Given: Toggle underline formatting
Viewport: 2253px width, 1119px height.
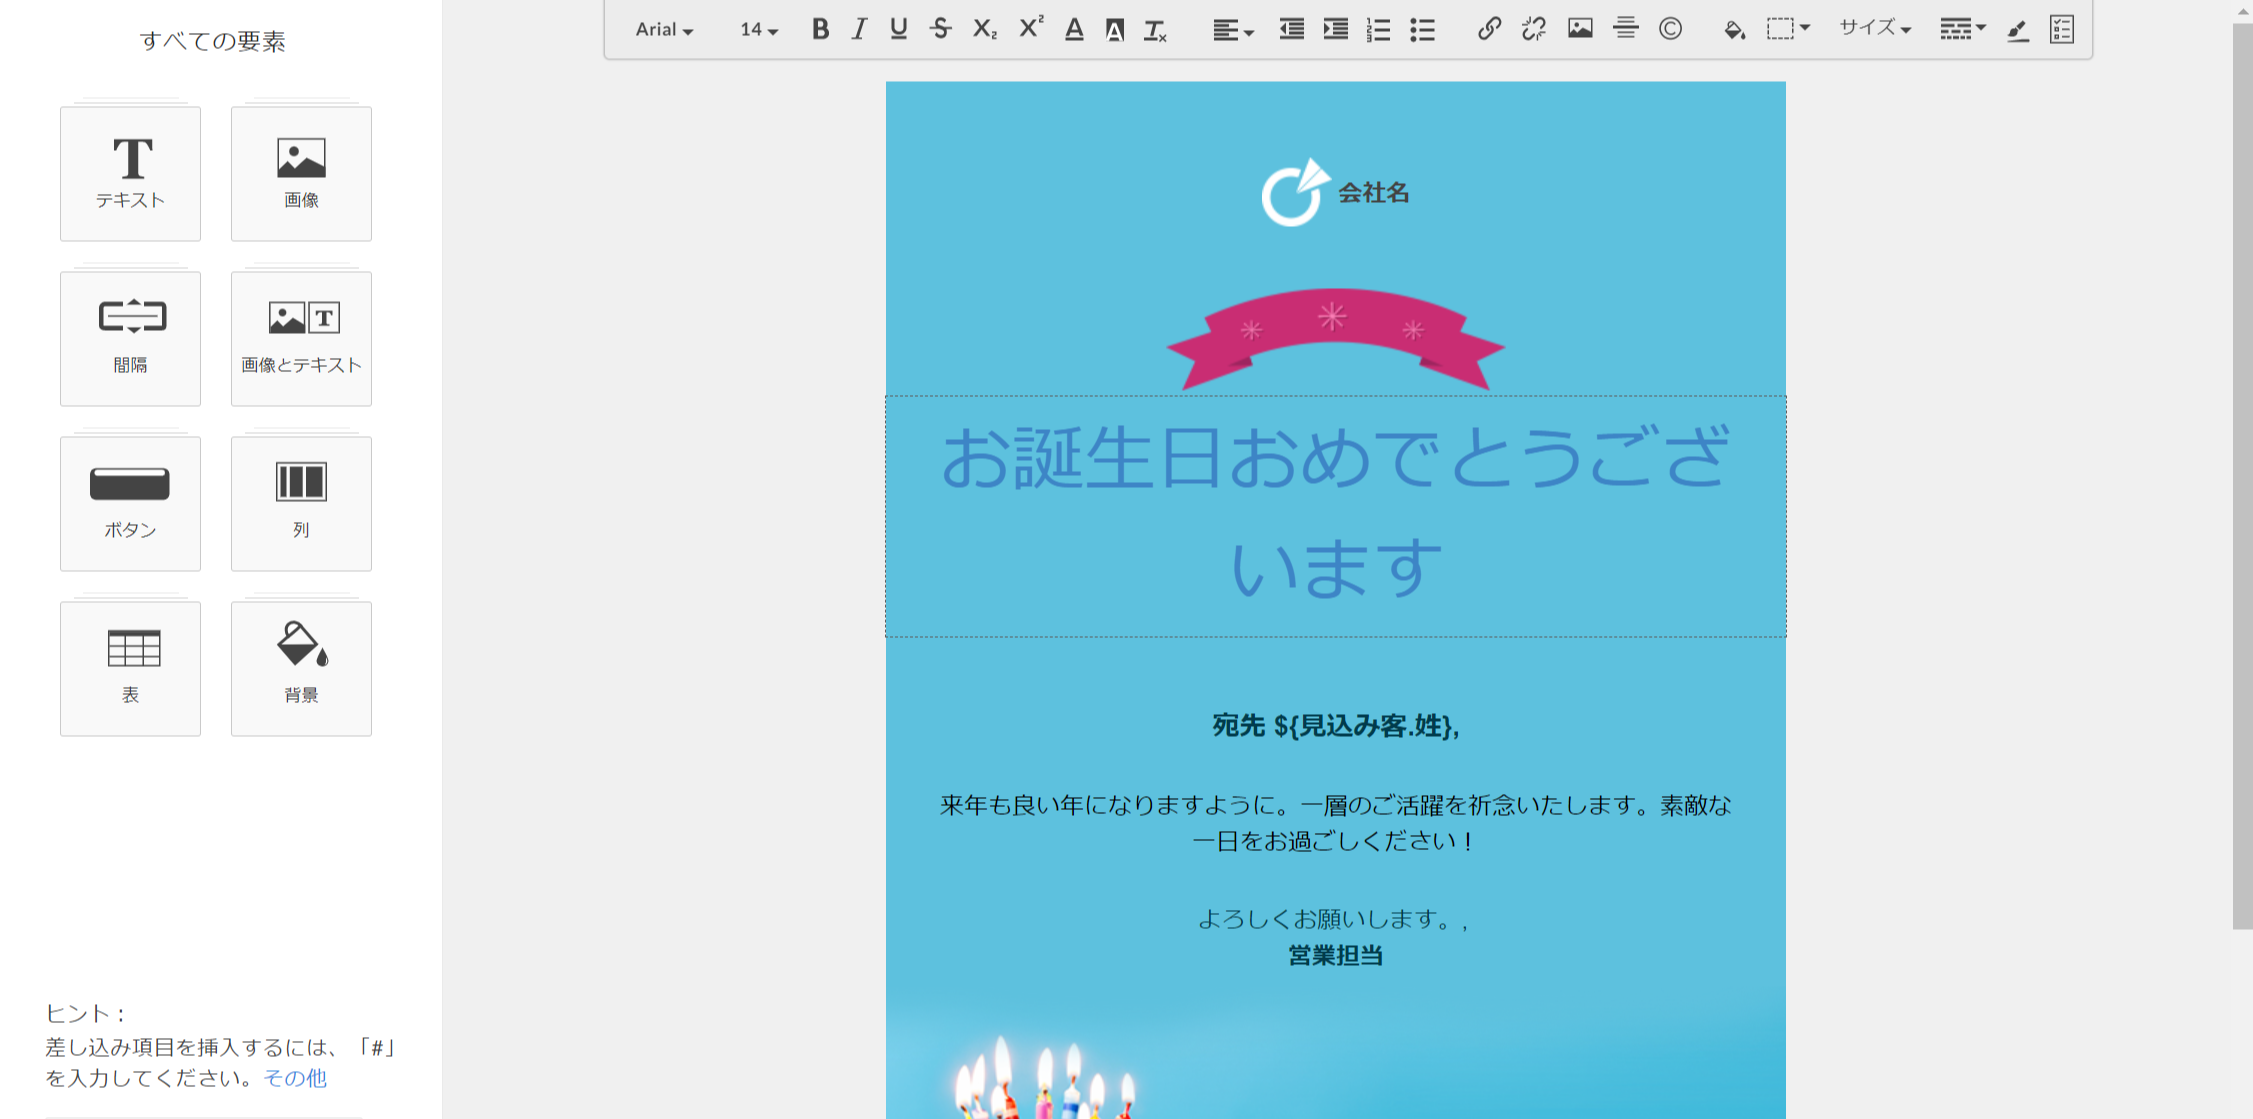Looking at the screenshot, I should click(x=898, y=29).
